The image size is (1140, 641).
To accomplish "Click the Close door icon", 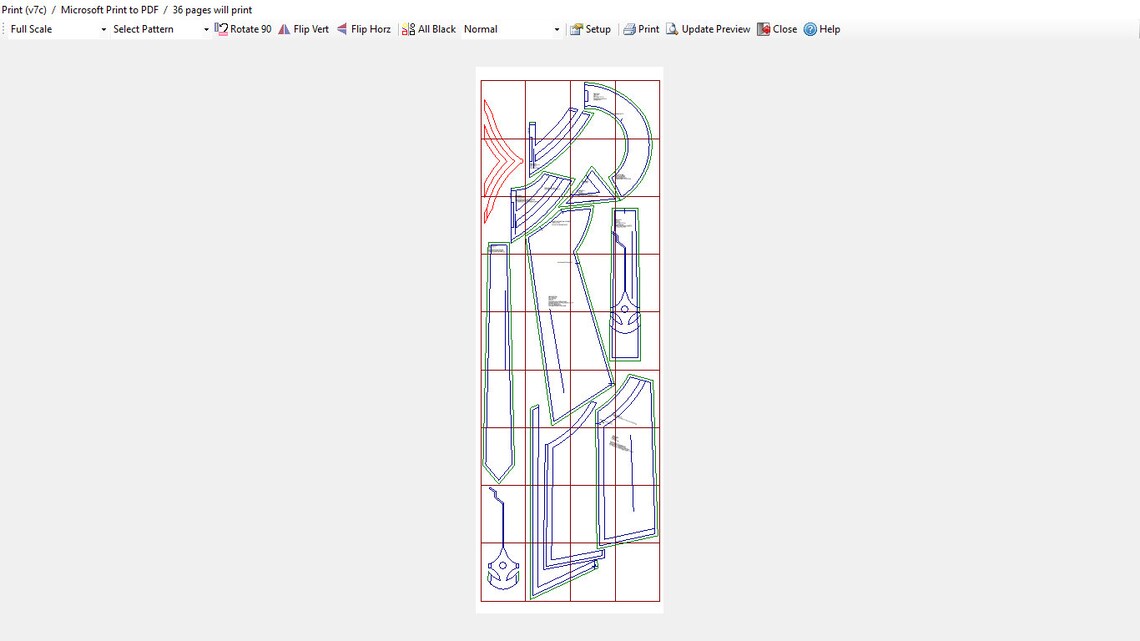I will pyautogui.click(x=763, y=29).
